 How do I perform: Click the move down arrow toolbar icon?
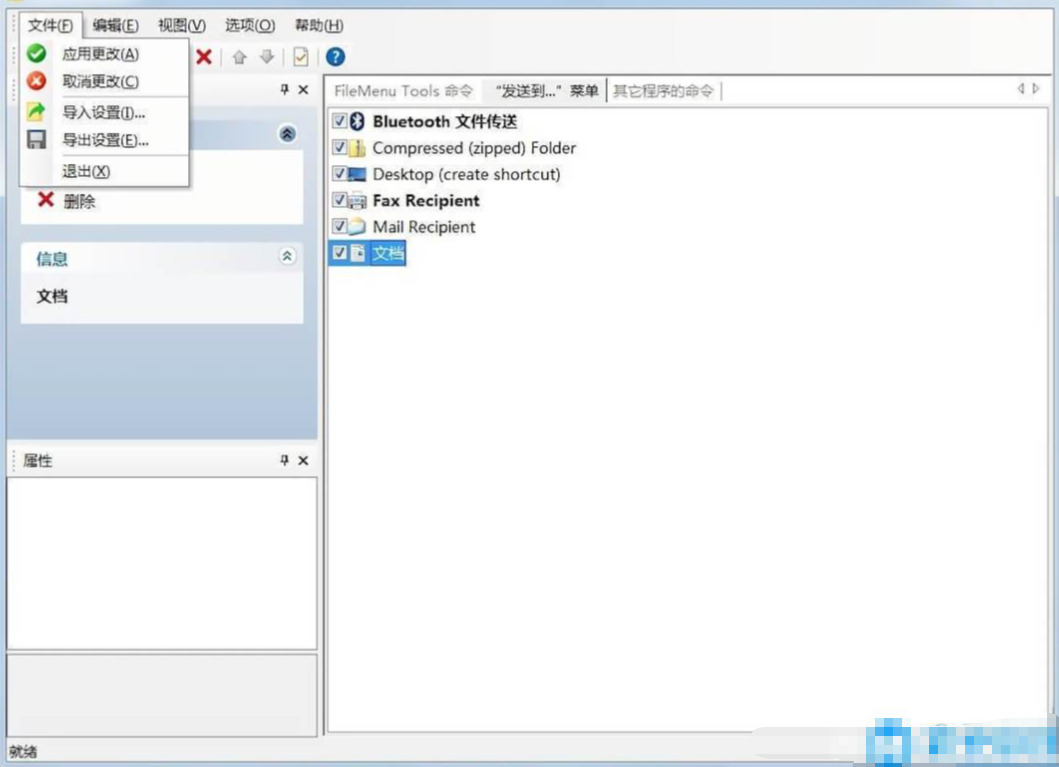pyautogui.click(x=267, y=57)
